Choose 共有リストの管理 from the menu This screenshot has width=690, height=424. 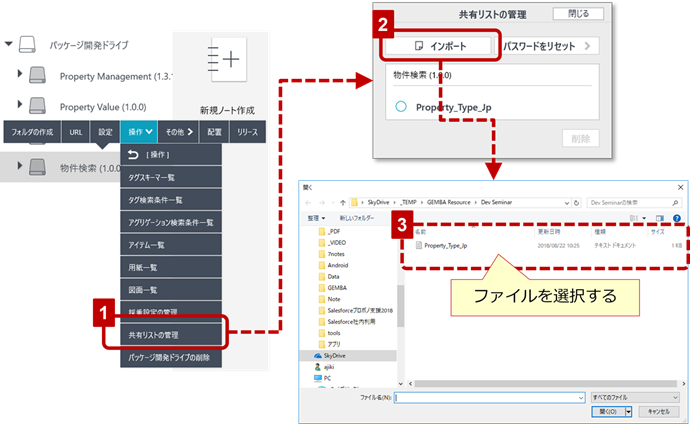tap(171, 335)
